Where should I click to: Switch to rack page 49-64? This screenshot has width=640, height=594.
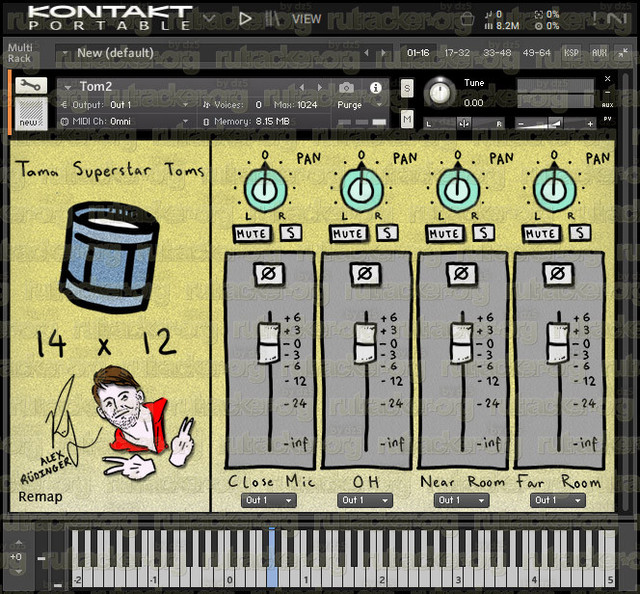(536, 53)
